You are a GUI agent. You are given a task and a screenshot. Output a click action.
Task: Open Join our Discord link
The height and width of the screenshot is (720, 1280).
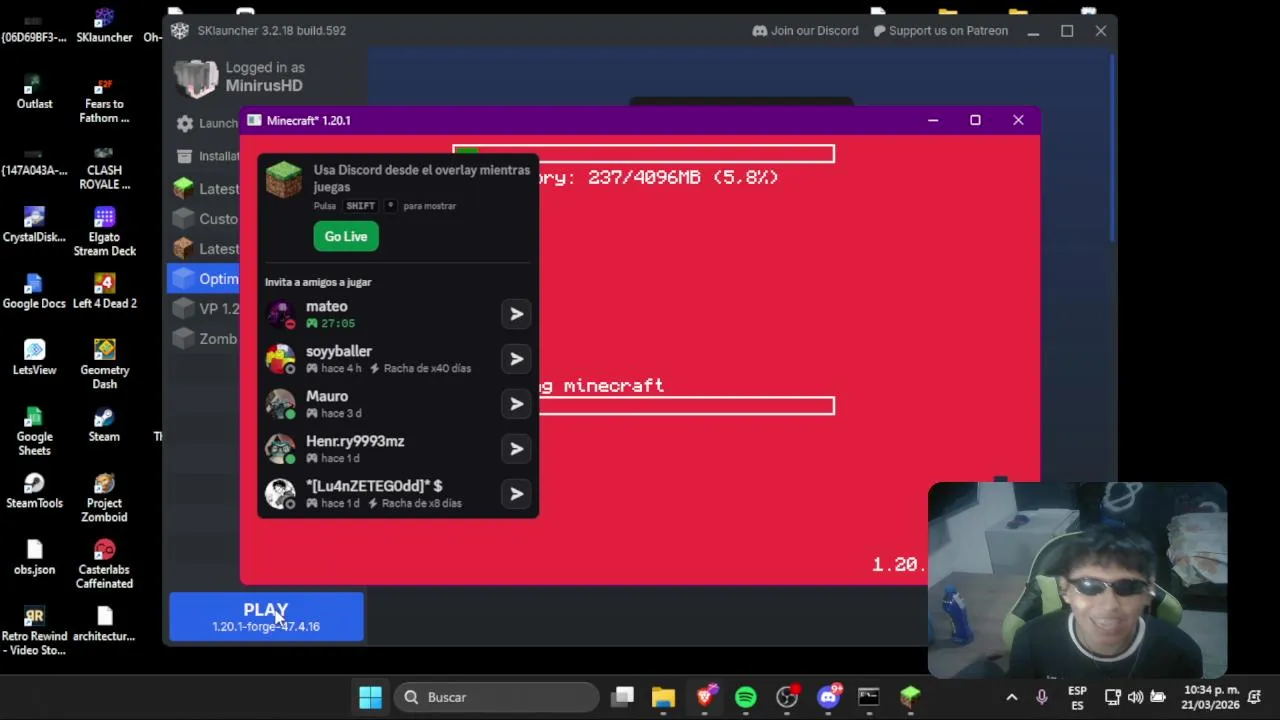(805, 31)
